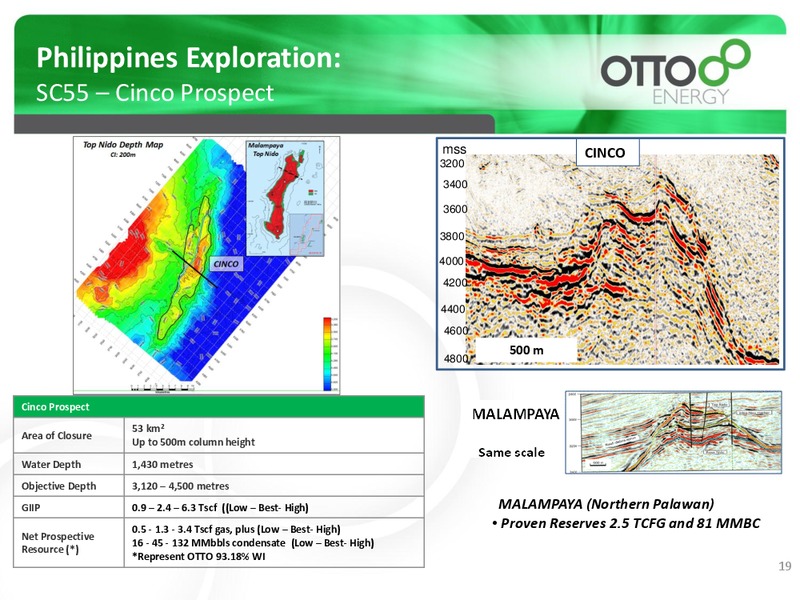Click the 'Same scale' caption
This screenshot has width=800, height=600.
[511, 453]
